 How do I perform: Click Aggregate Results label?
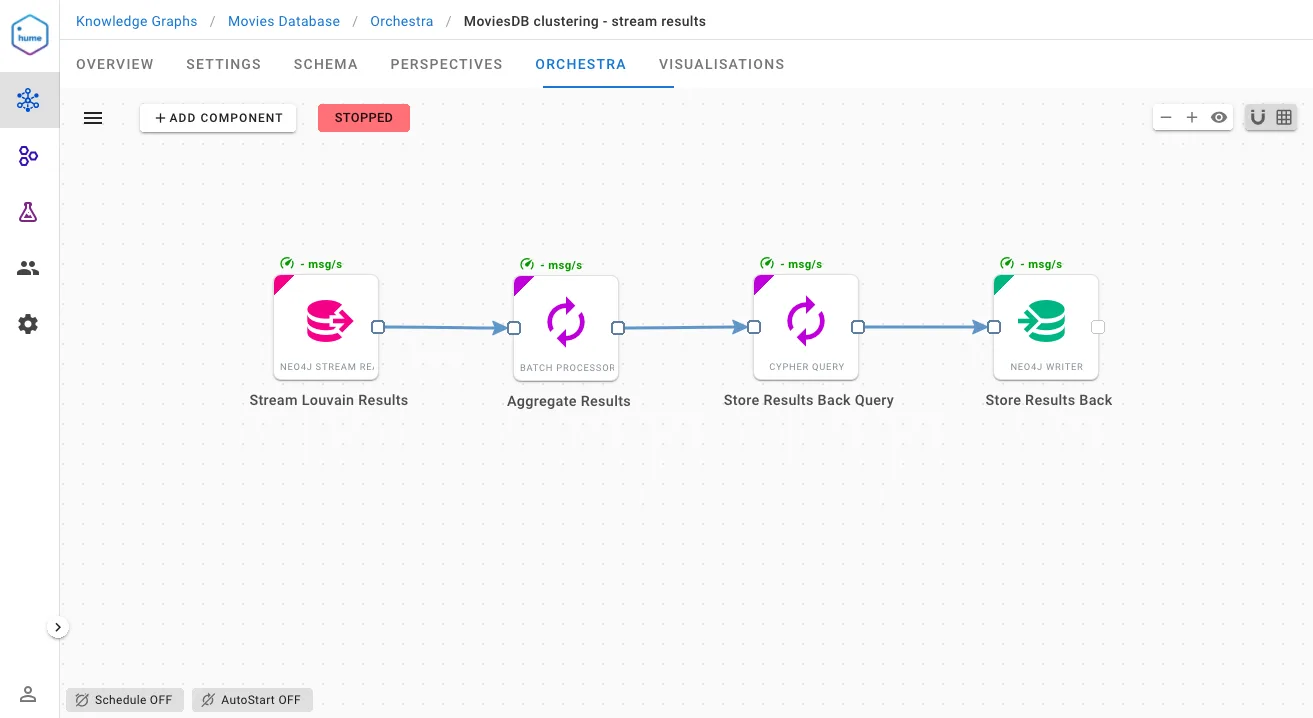tap(569, 401)
